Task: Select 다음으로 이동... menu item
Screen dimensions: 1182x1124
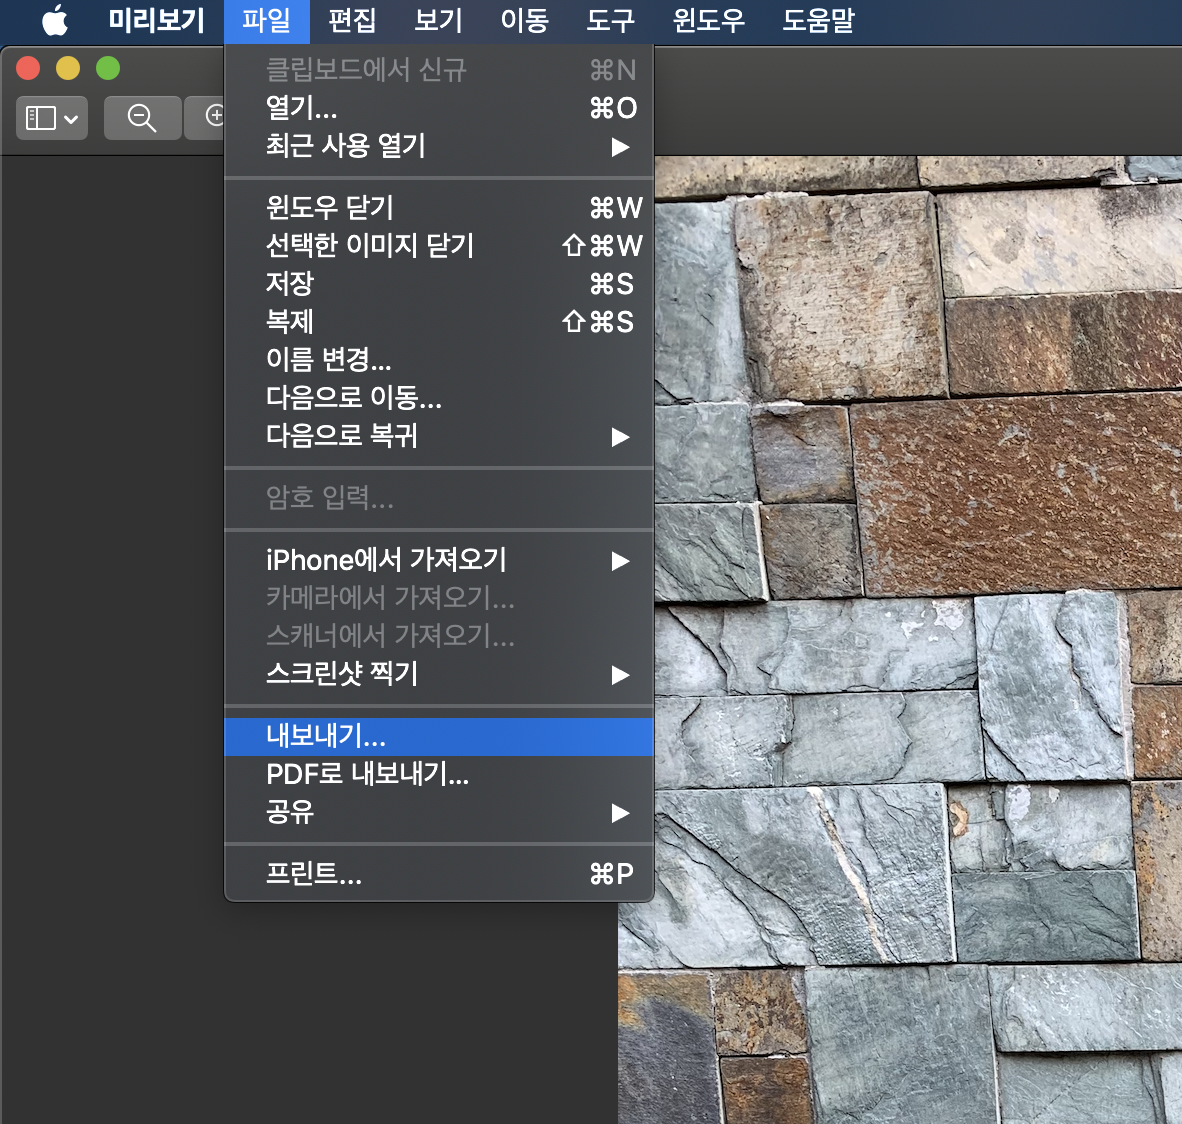Action: coord(439,398)
